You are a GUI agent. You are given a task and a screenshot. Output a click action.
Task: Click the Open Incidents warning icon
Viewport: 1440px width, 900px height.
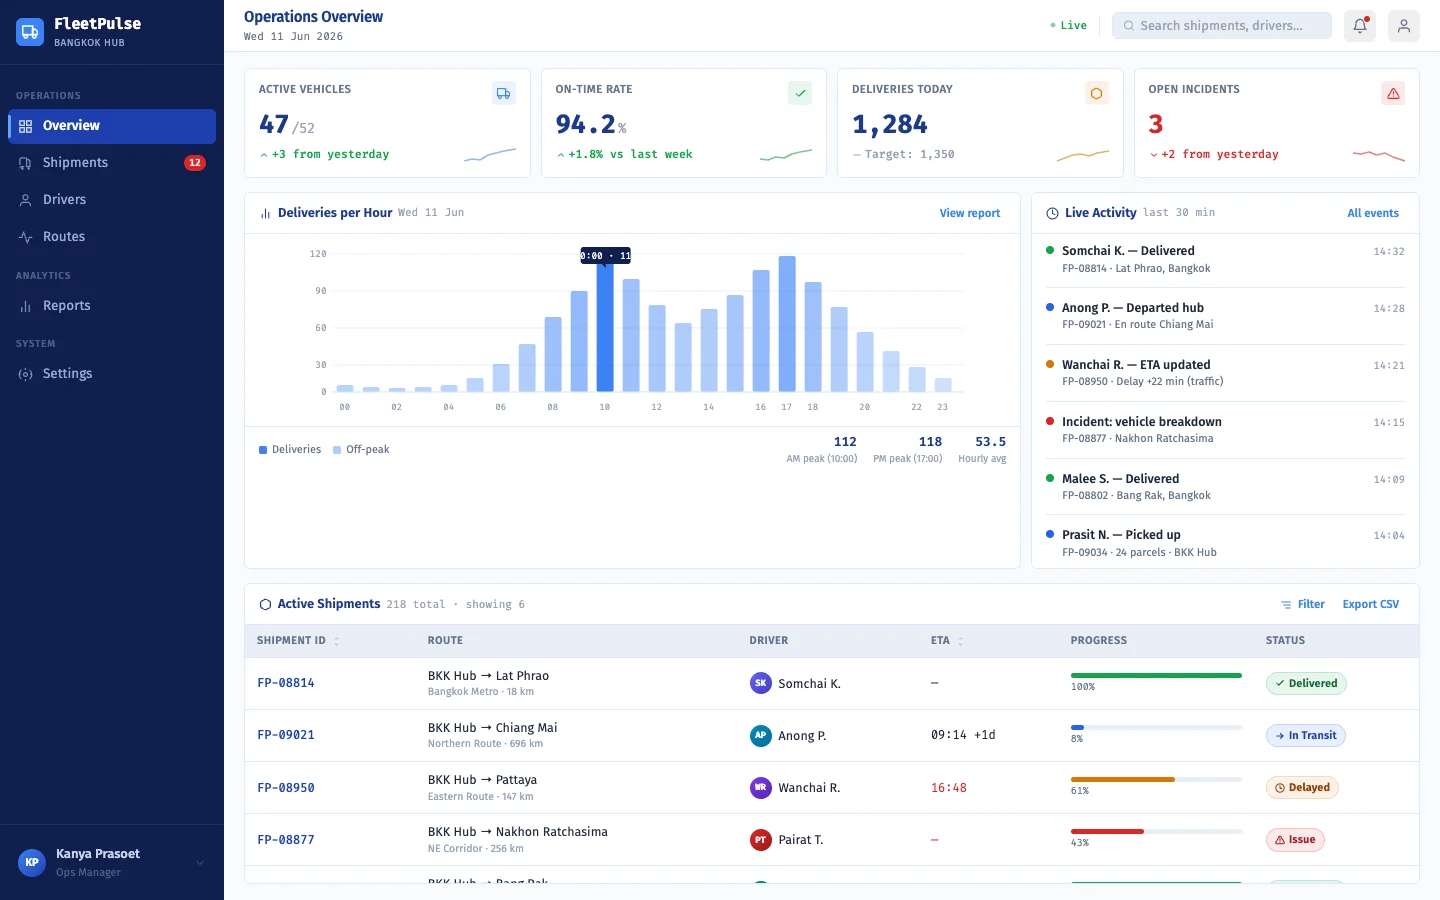[x=1393, y=93]
